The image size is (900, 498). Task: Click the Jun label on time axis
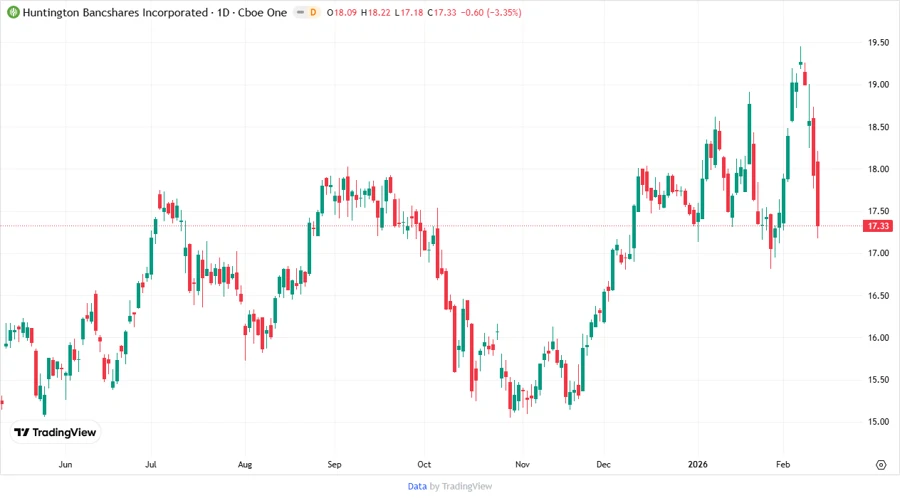point(65,464)
